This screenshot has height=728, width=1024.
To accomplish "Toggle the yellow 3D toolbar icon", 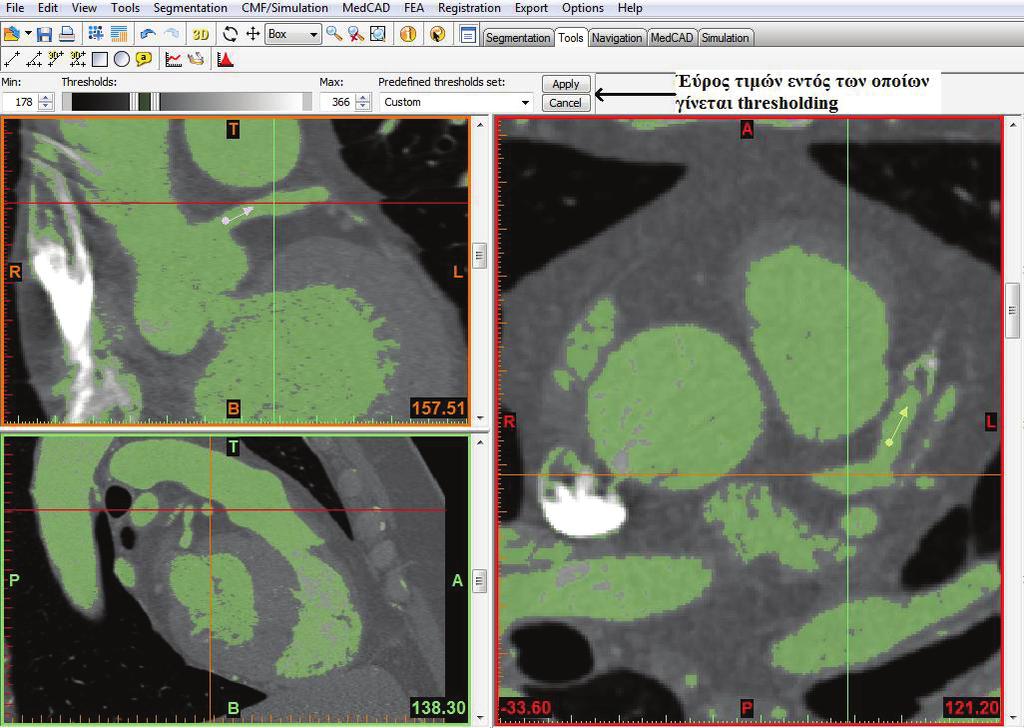I will click(200, 34).
